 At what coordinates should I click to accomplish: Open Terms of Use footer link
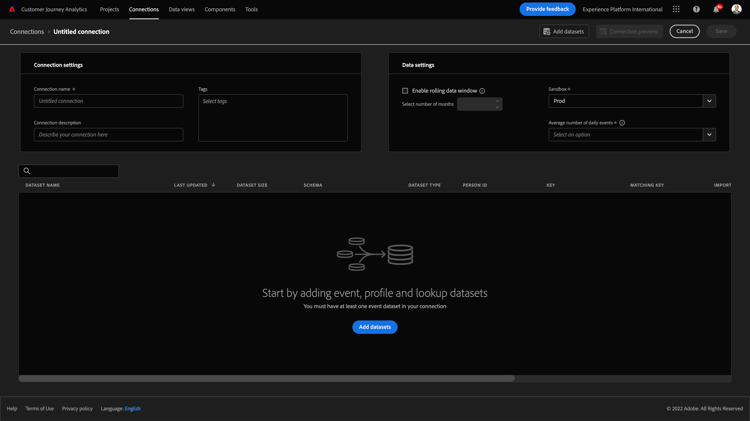[40, 409]
